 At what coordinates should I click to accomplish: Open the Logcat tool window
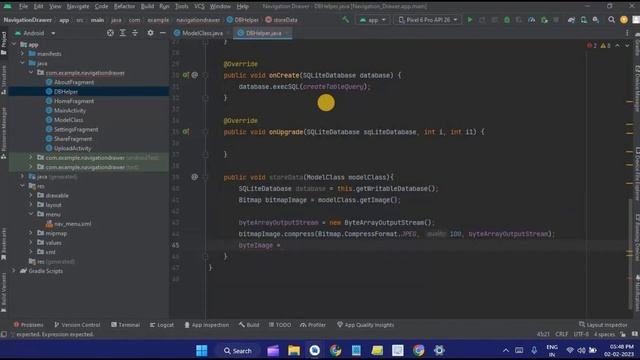click(x=162, y=325)
